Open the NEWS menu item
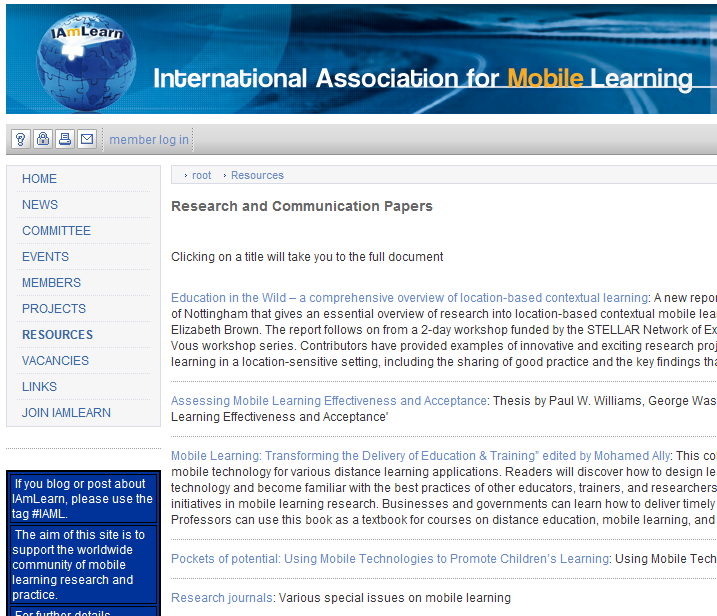The height and width of the screenshot is (616, 717). point(40,205)
